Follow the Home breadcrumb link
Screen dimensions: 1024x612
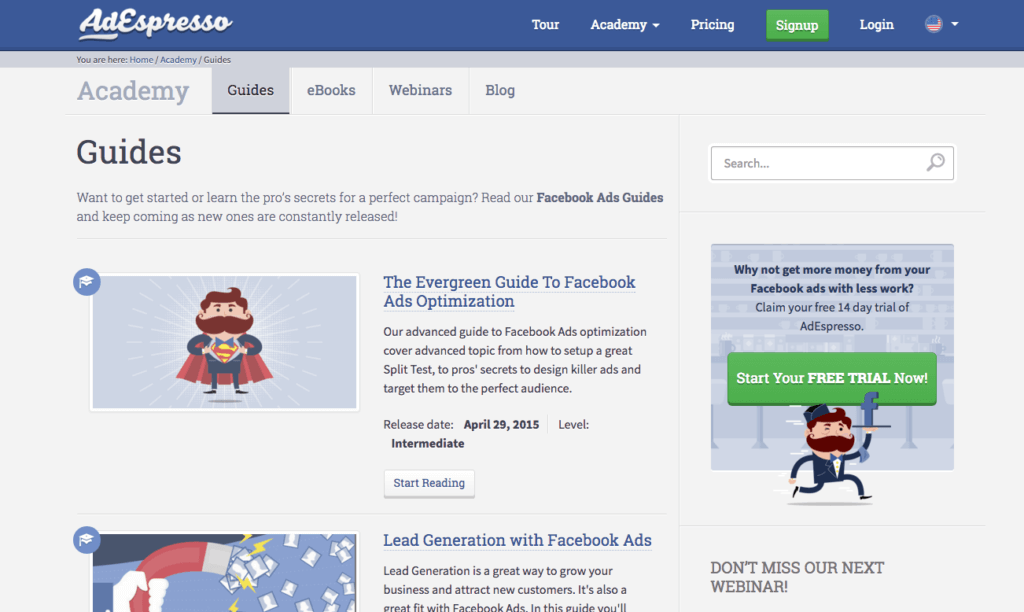[x=141, y=59]
